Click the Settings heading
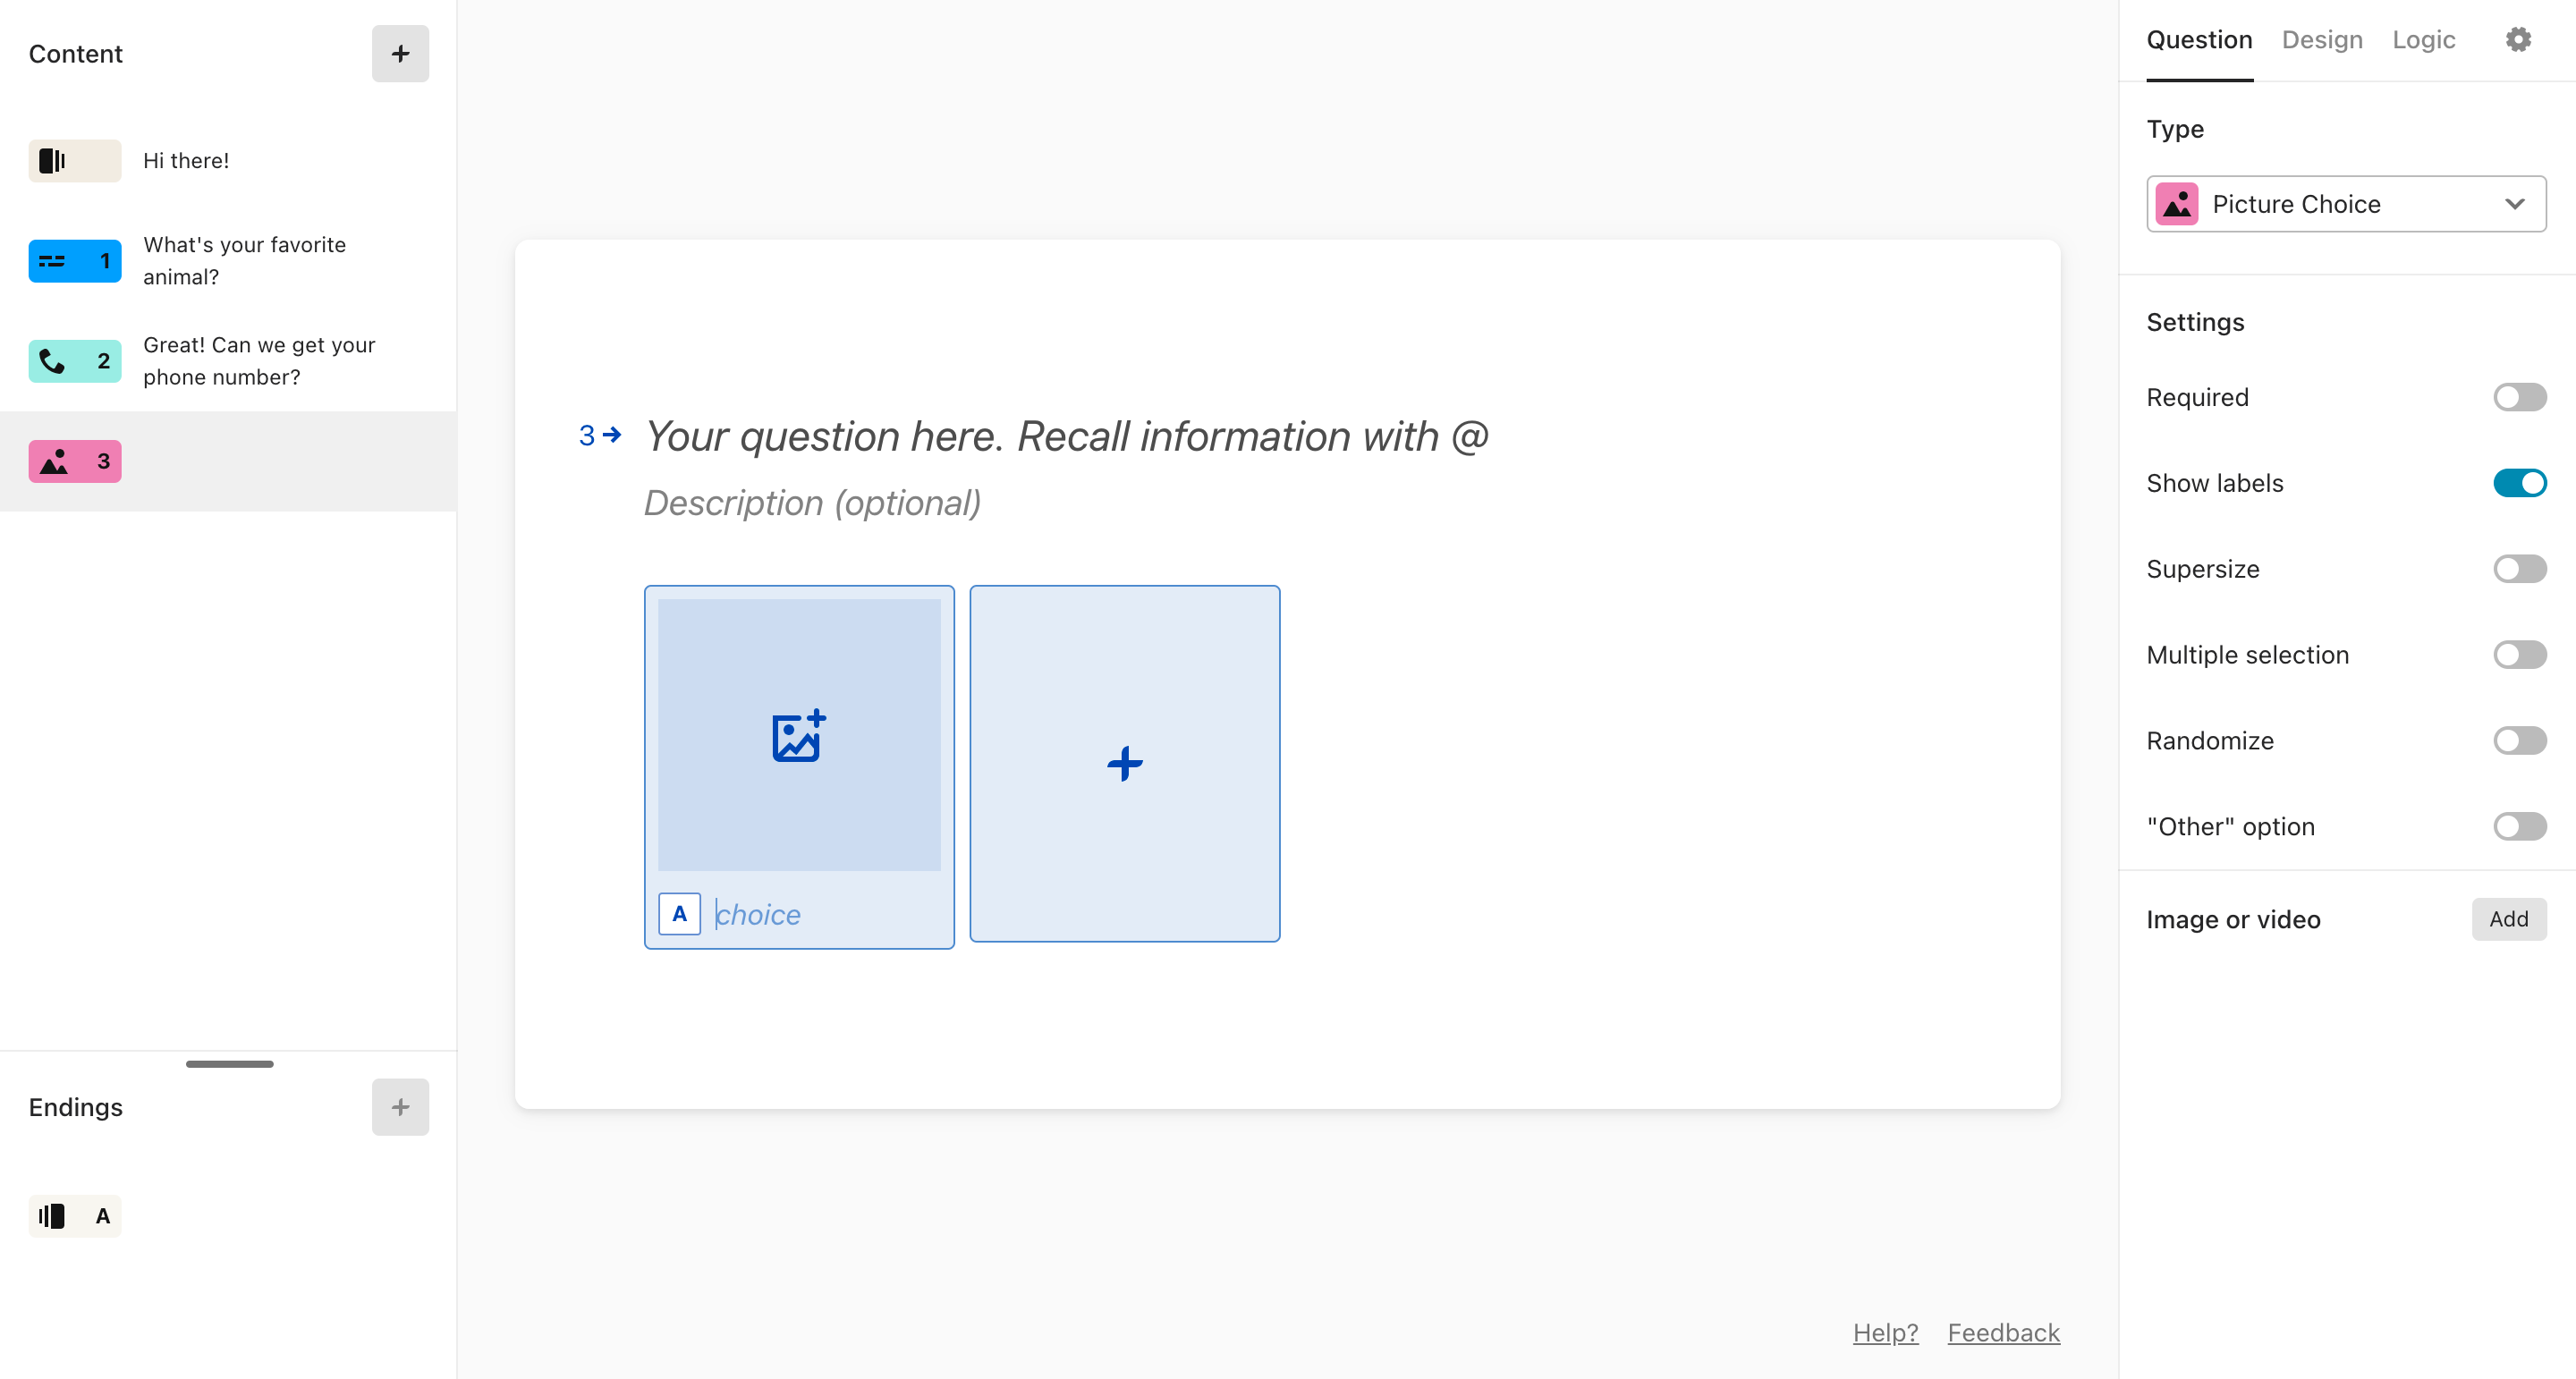This screenshot has width=2576, height=1379. [x=2195, y=322]
